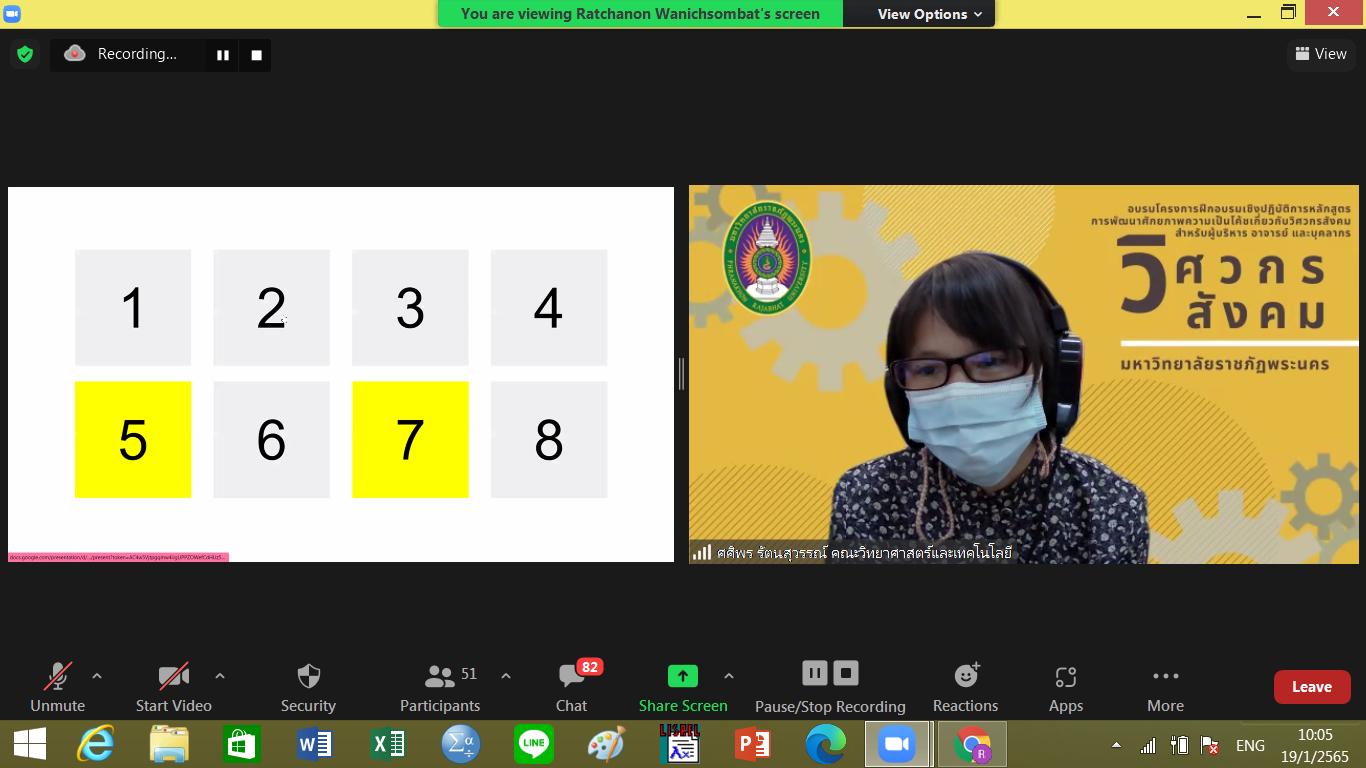
Task: Pause recording in the bottom toolbar
Action: (815, 673)
